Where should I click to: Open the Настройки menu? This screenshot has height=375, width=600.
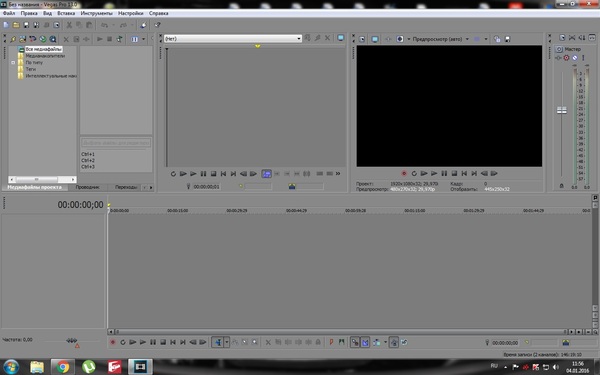[x=130, y=13]
